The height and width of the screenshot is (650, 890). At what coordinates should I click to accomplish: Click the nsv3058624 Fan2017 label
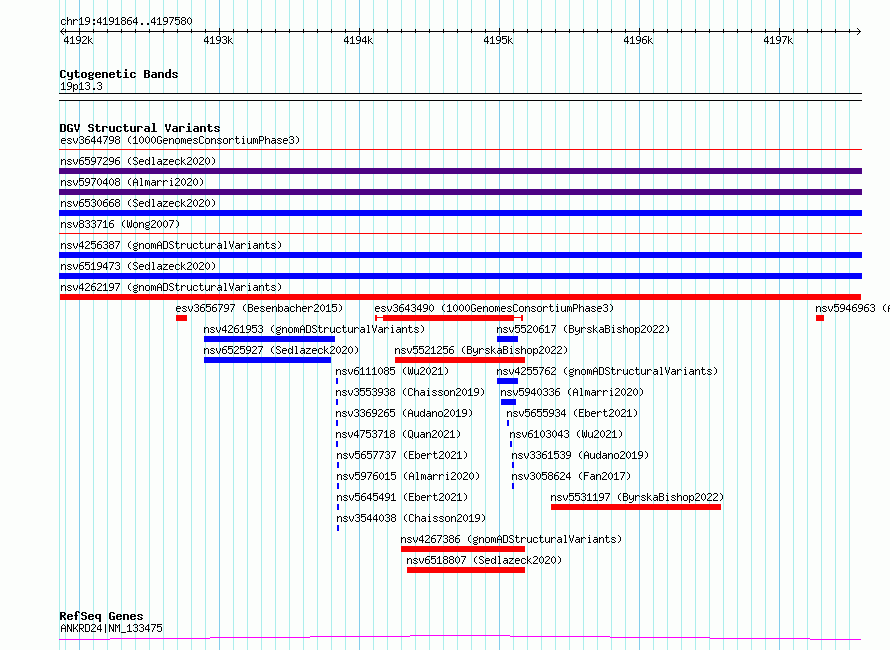click(571, 476)
